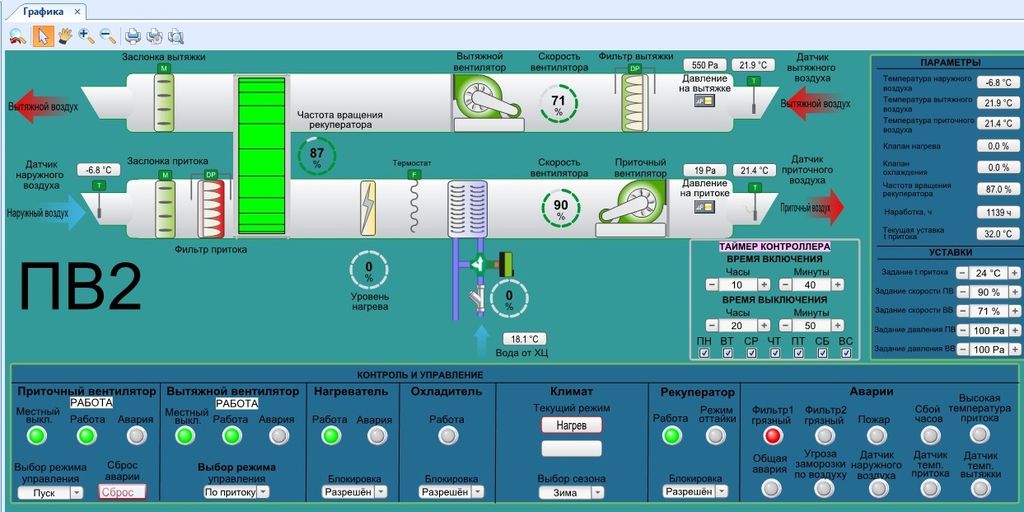The image size is (1024, 512).
Task: Expand the Зима season dropdown
Action: 599,492
